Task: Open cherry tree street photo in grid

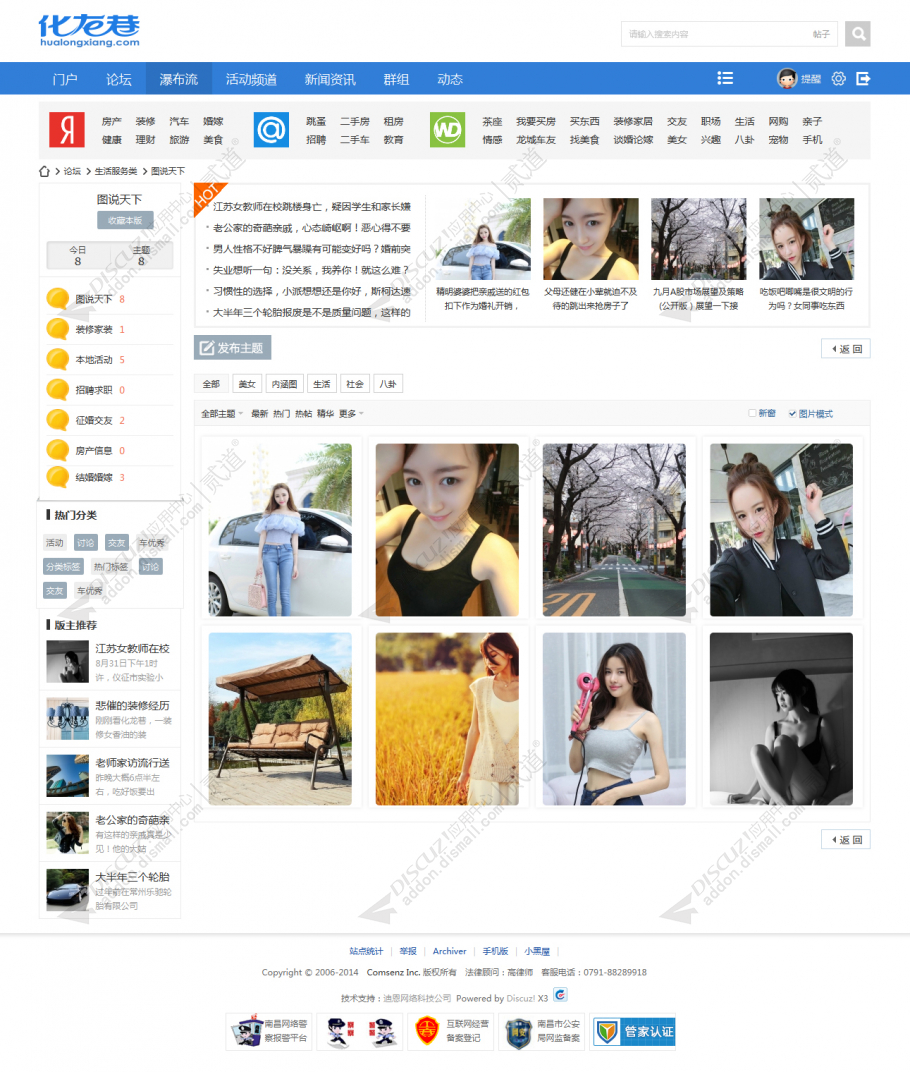Action: (614, 530)
